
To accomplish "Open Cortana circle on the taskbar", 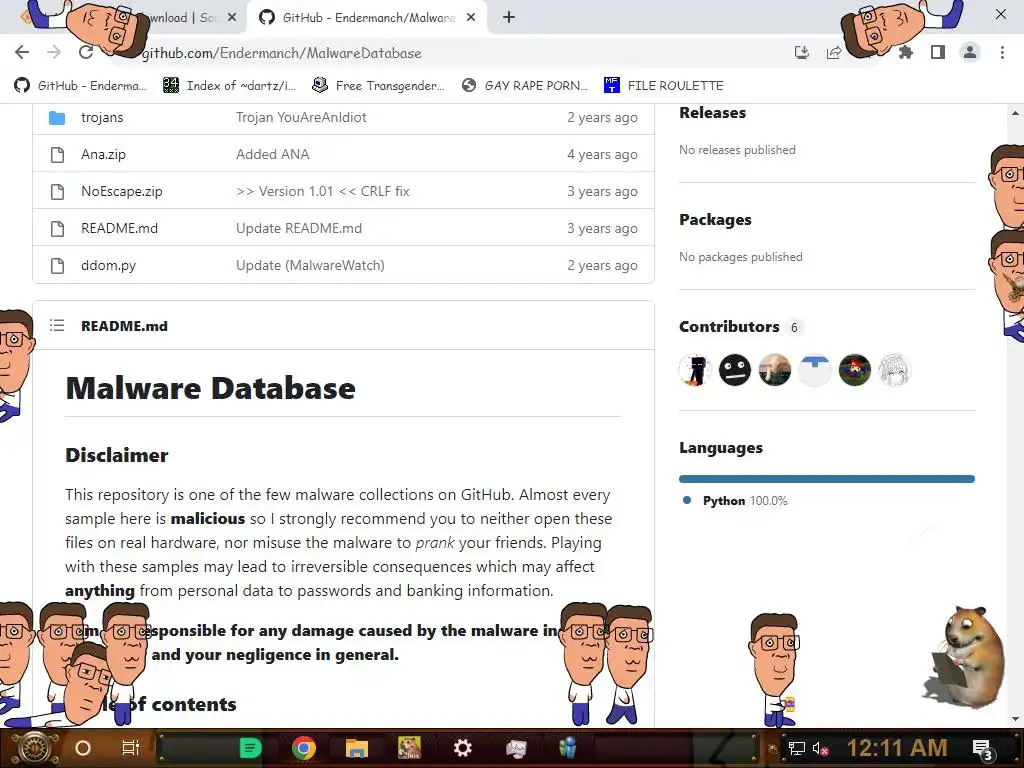I will (x=83, y=748).
